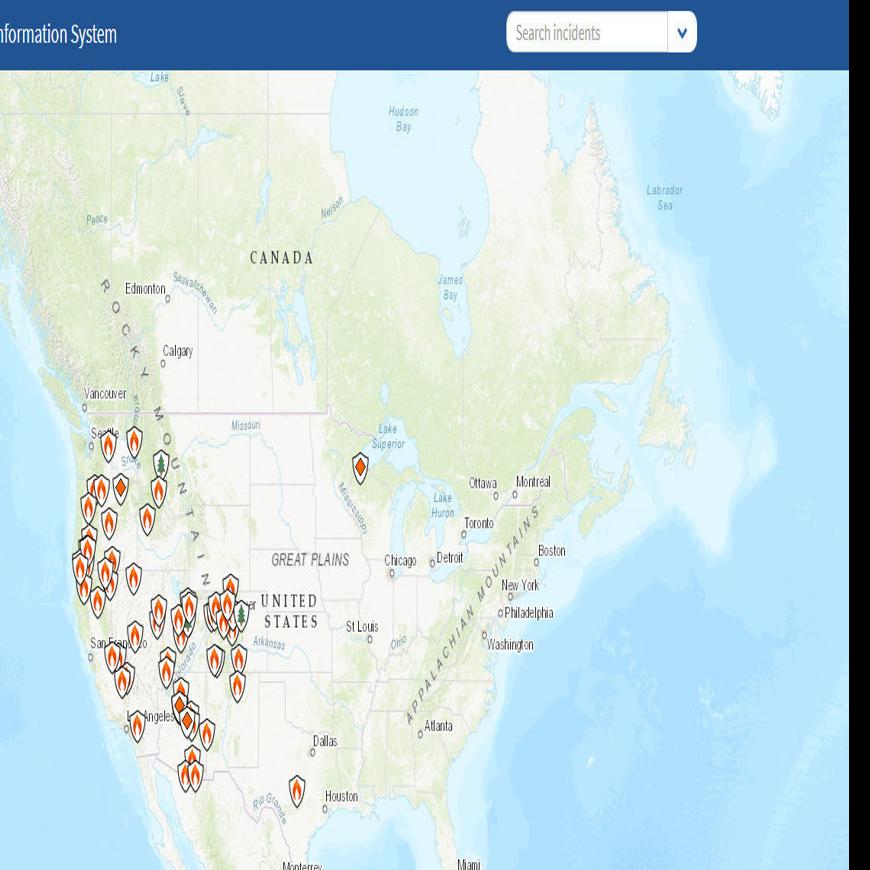Open the wildfire marker on the Seattle label
The width and height of the screenshot is (870, 870).
(109, 445)
